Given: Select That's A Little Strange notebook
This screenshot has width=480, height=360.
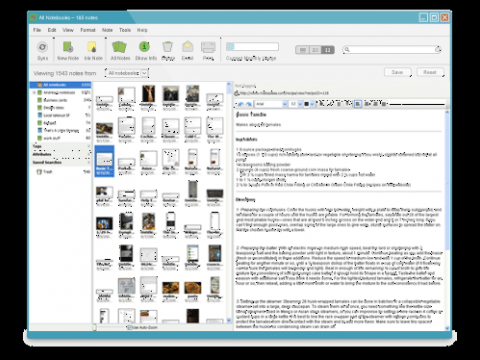Looking at the screenshot, I should 61,130.
